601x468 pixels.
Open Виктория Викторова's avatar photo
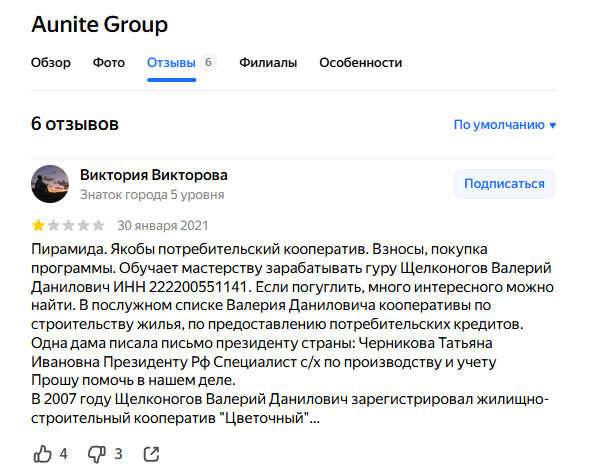pyautogui.click(x=50, y=184)
